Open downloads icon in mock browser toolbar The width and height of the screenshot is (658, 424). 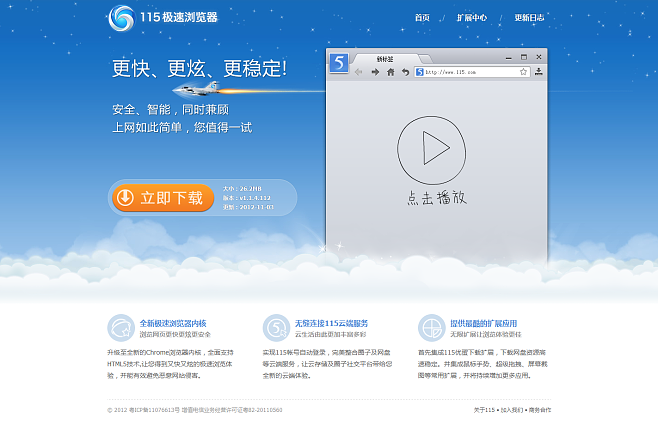(539, 72)
